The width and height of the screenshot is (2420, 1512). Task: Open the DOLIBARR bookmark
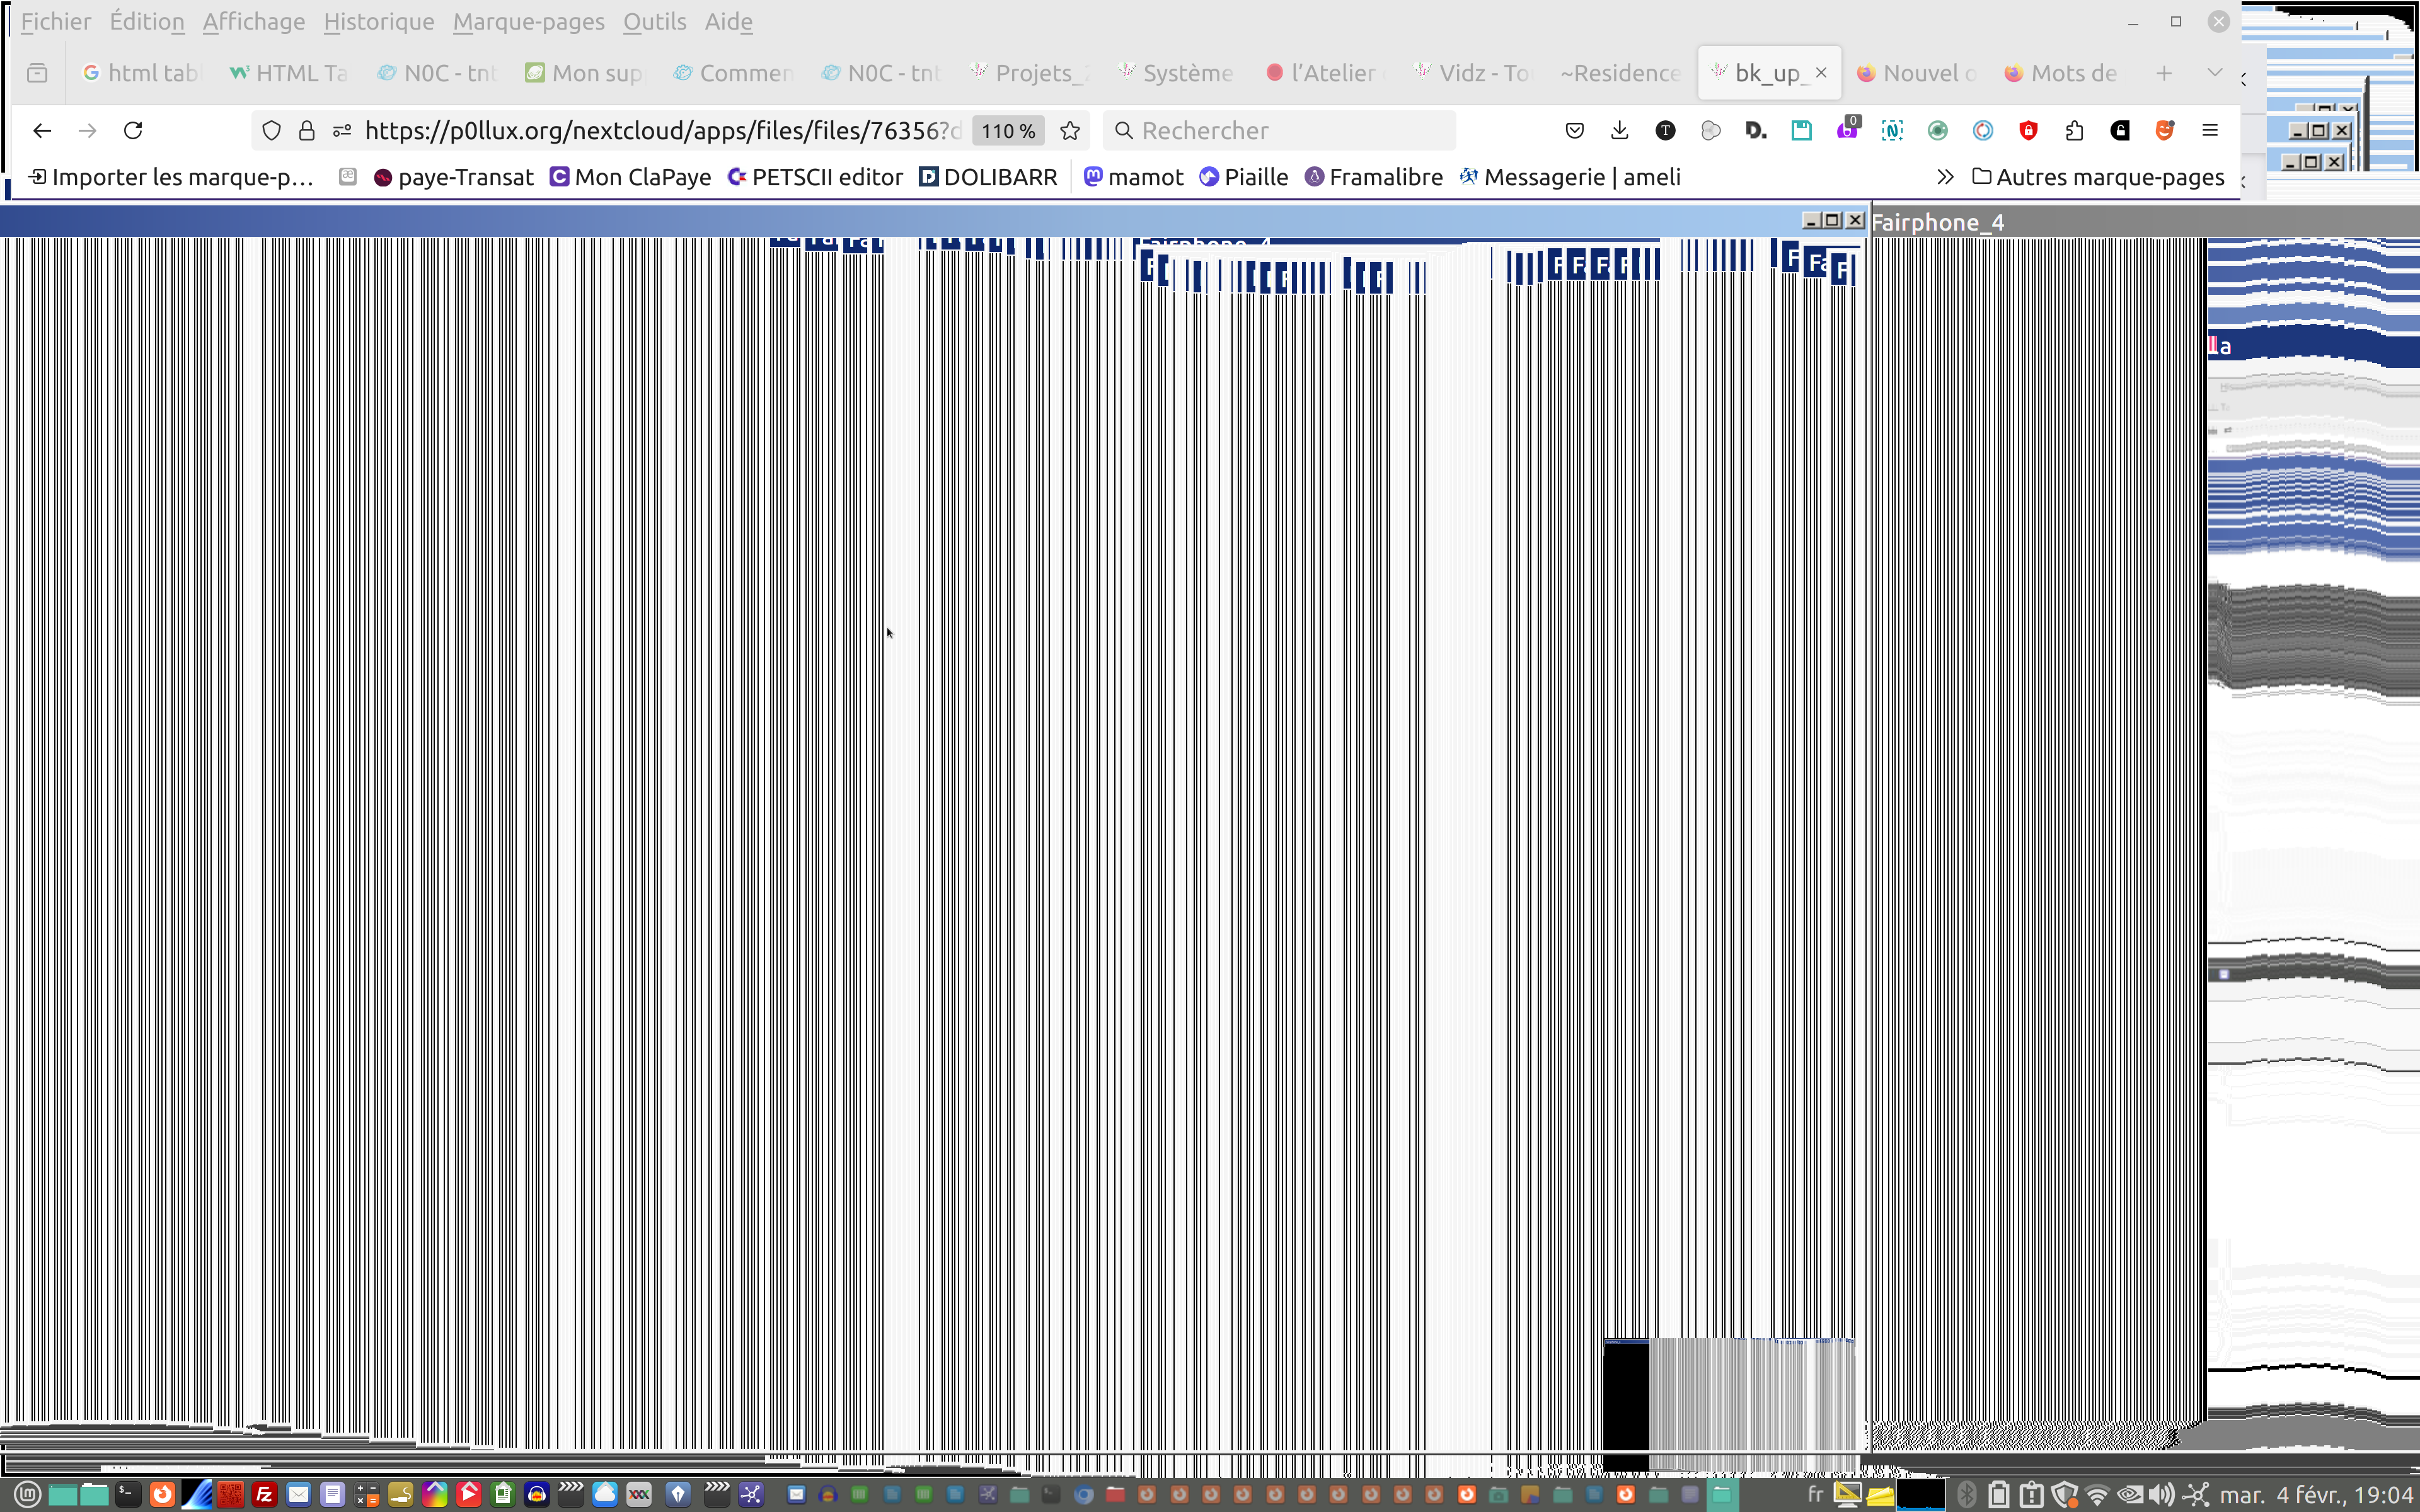(988, 177)
